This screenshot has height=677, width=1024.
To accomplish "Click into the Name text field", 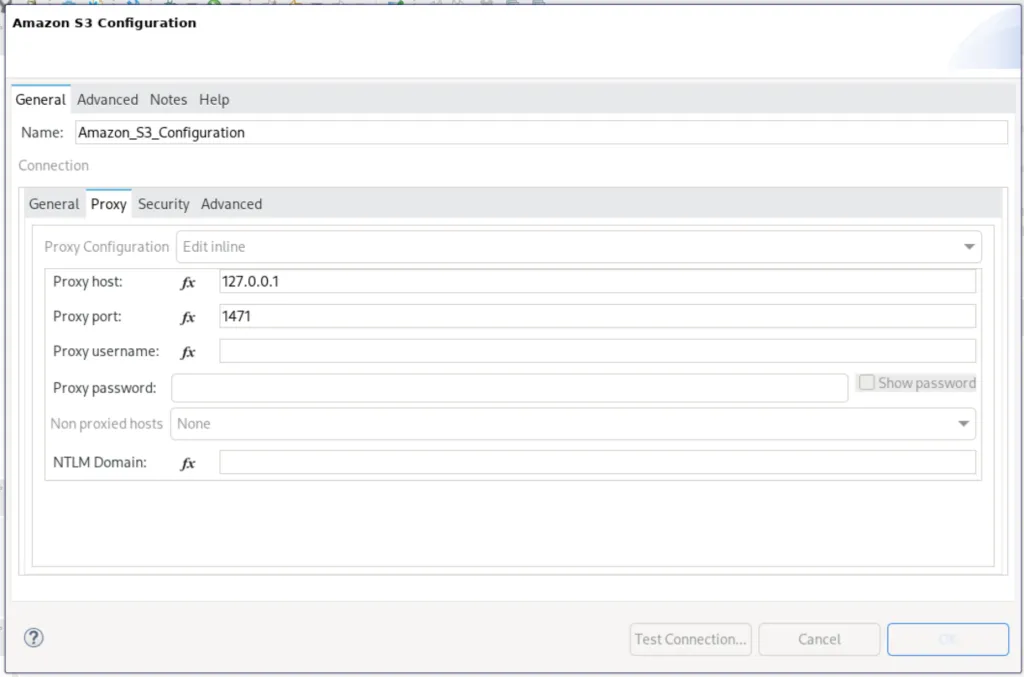I will point(540,132).
